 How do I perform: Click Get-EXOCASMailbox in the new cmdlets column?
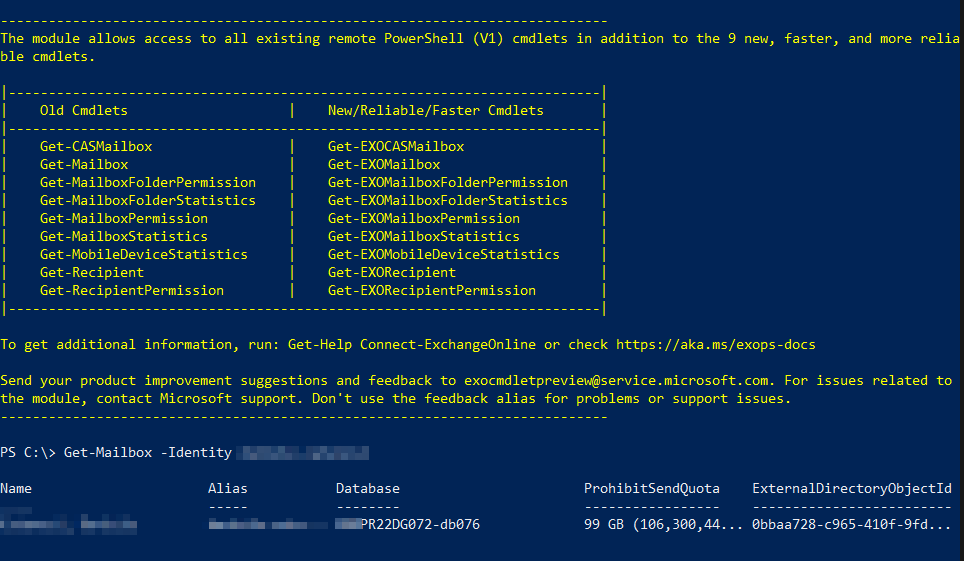tap(396, 147)
